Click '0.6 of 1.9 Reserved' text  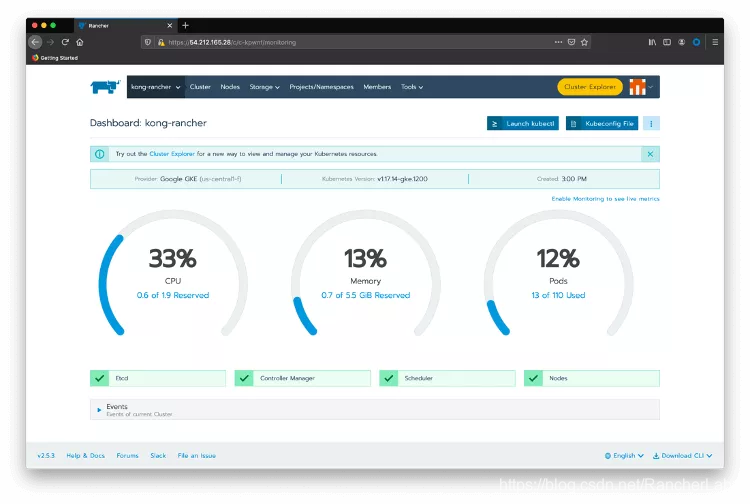(x=173, y=296)
